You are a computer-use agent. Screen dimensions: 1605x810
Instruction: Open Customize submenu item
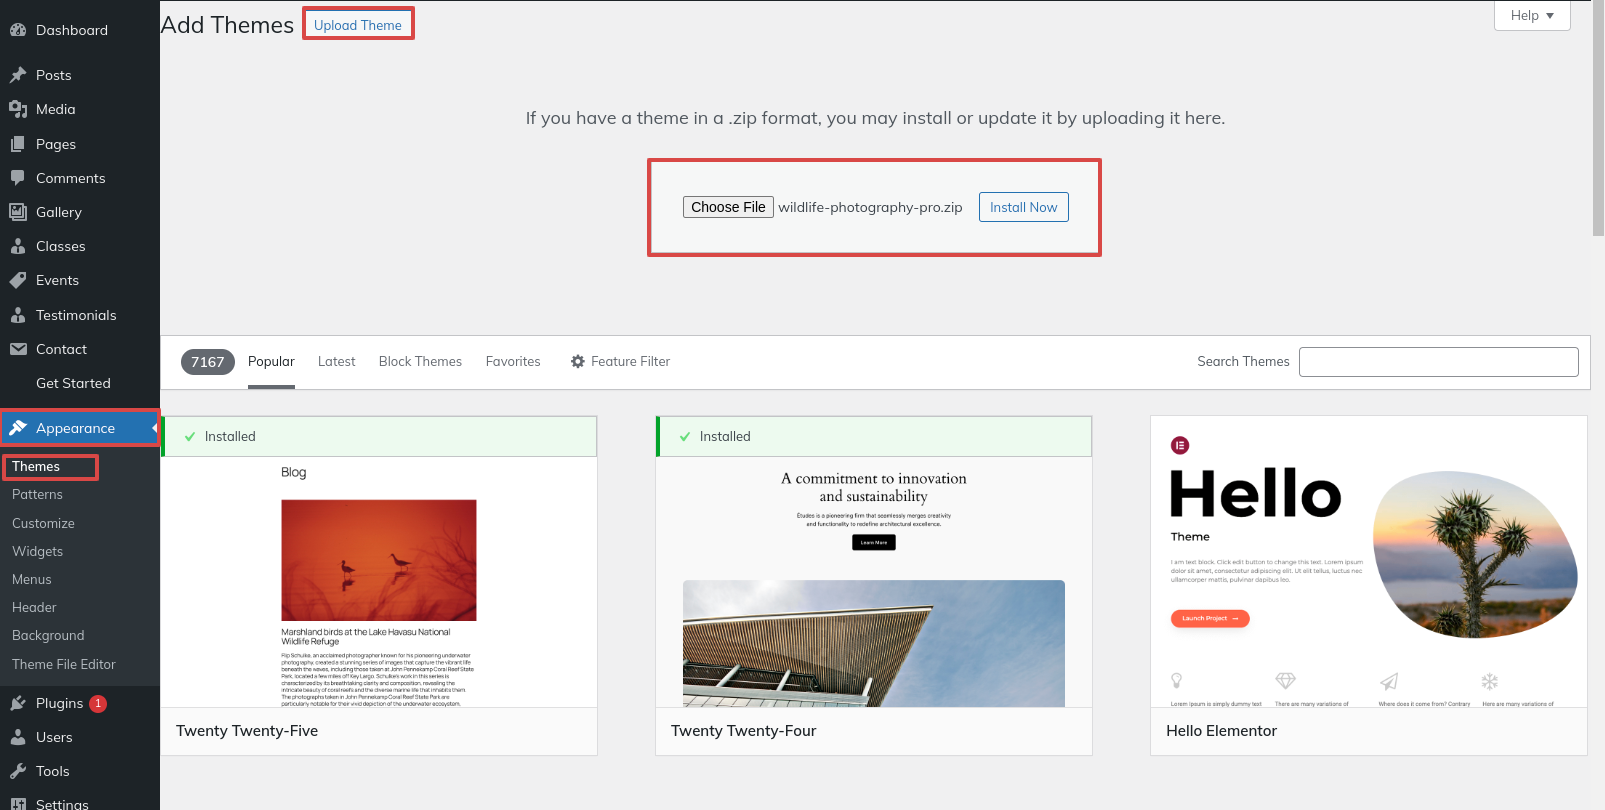point(43,523)
